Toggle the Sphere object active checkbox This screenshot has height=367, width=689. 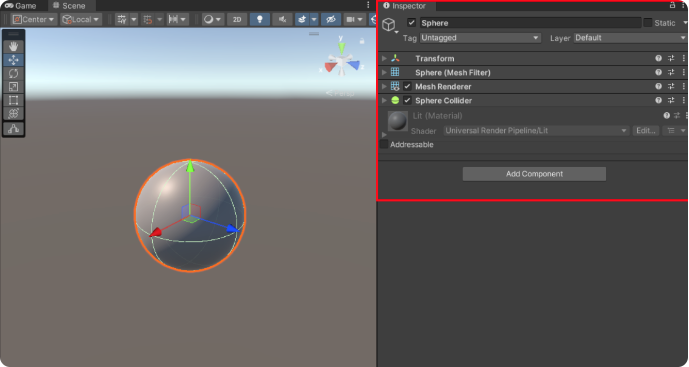pyautogui.click(x=411, y=22)
